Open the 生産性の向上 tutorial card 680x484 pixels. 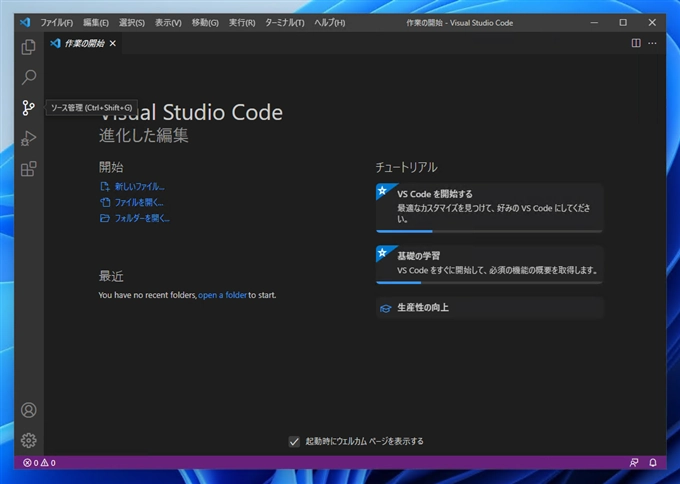(x=489, y=308)
